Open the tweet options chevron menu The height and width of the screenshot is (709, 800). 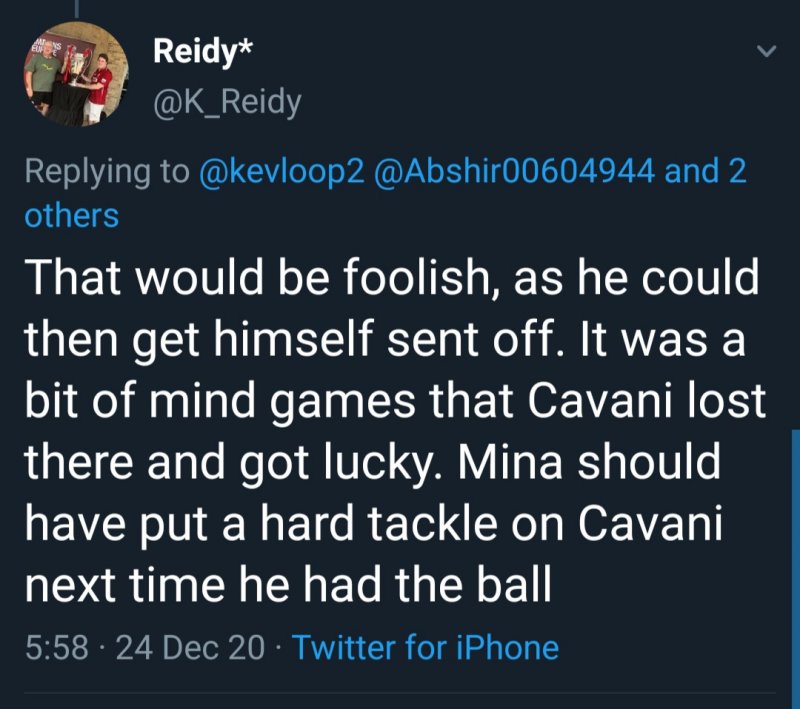pos(765,51)
